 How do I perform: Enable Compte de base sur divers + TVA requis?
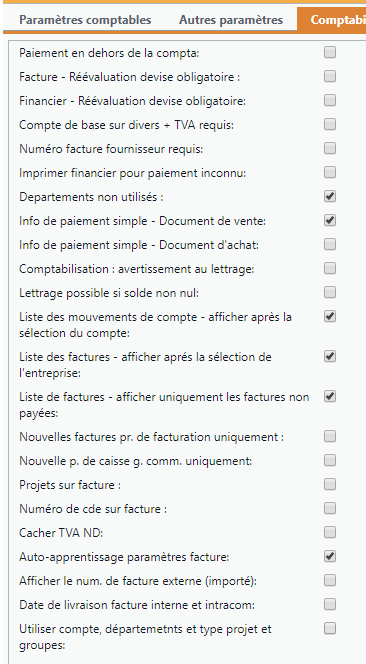tap(330, 124)
